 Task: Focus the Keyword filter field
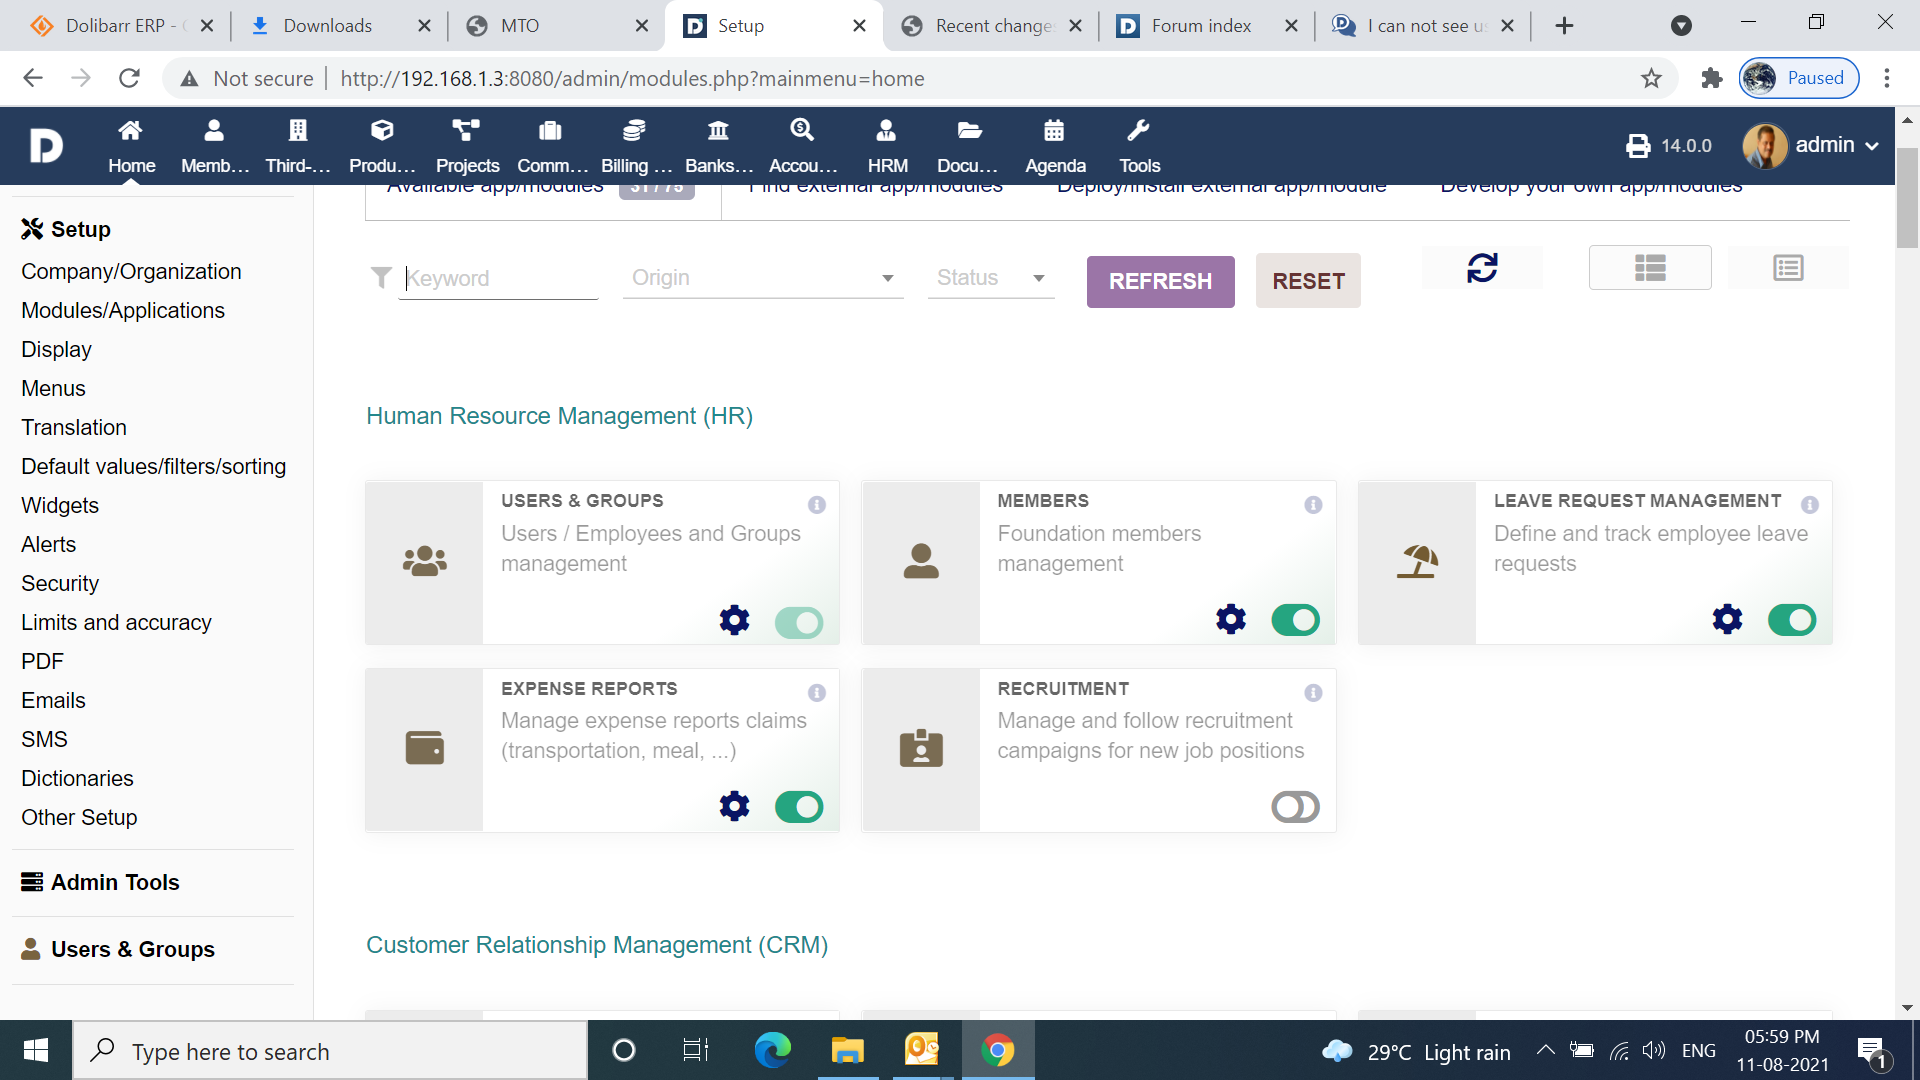(498, 278)
